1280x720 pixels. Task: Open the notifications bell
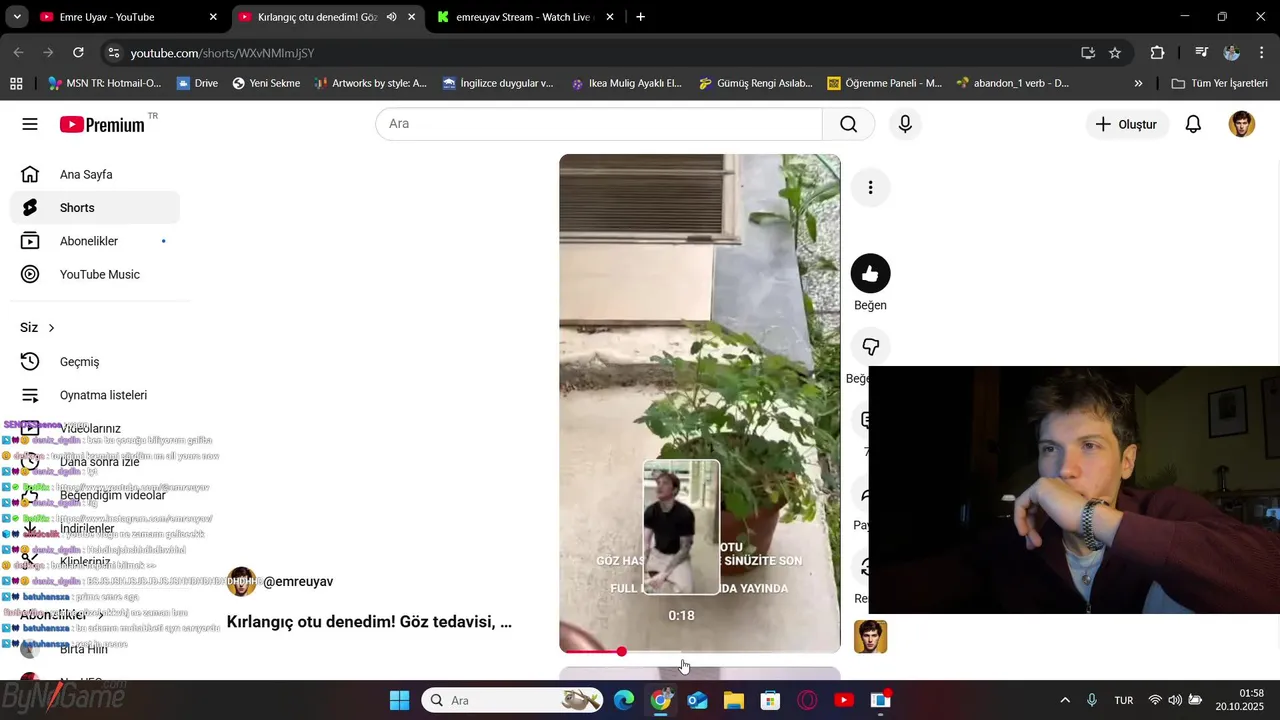(x=1193, y=124)
